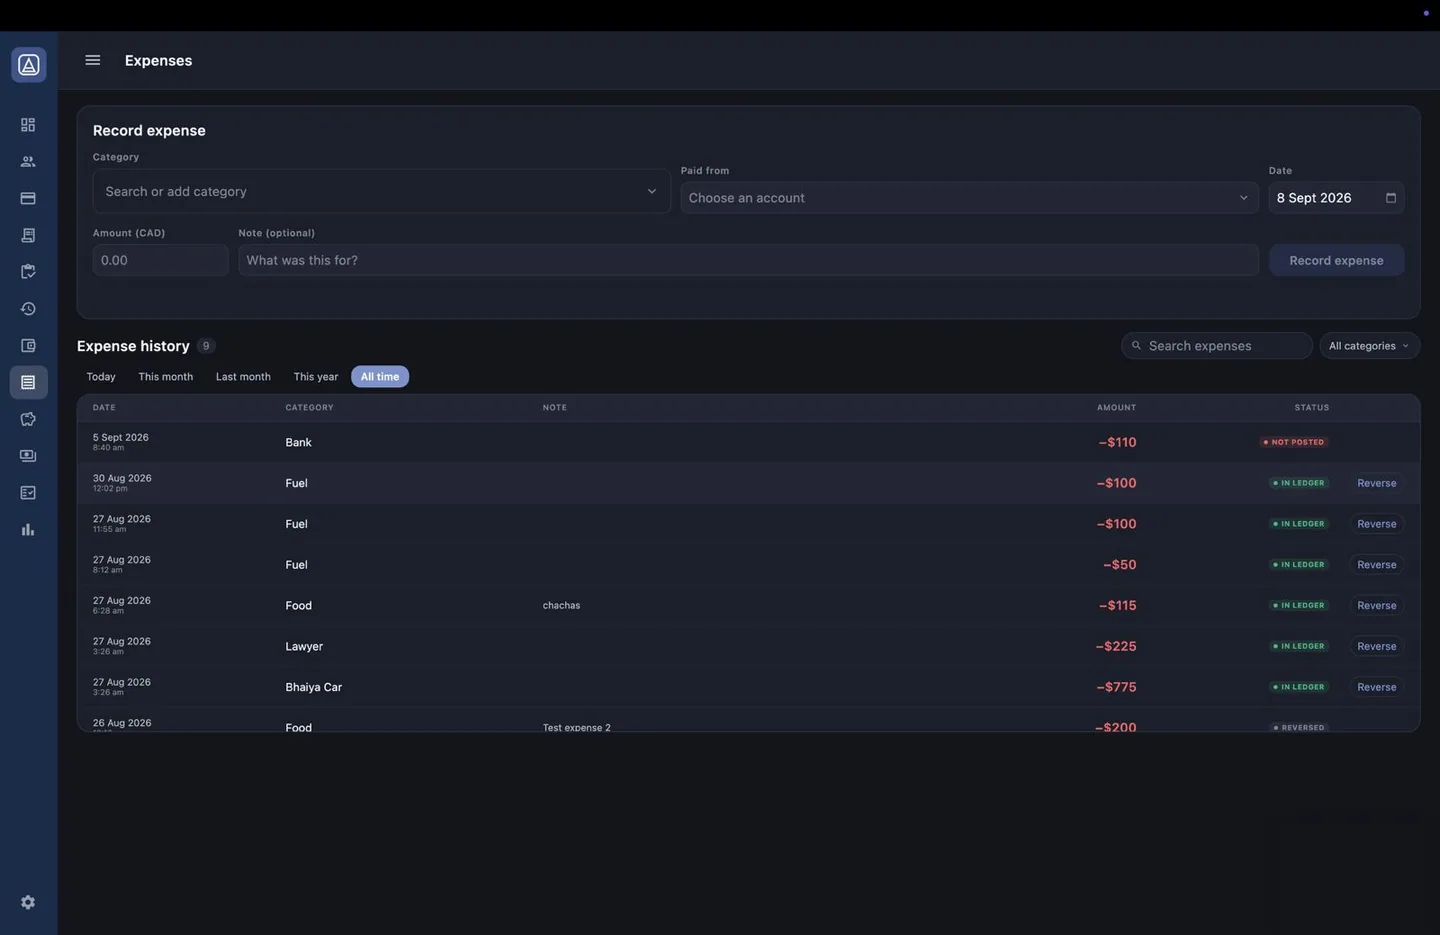
Task: Click the 5 Sept 2026 date cell
Action: pyautogui.click(x=121, y=442)
